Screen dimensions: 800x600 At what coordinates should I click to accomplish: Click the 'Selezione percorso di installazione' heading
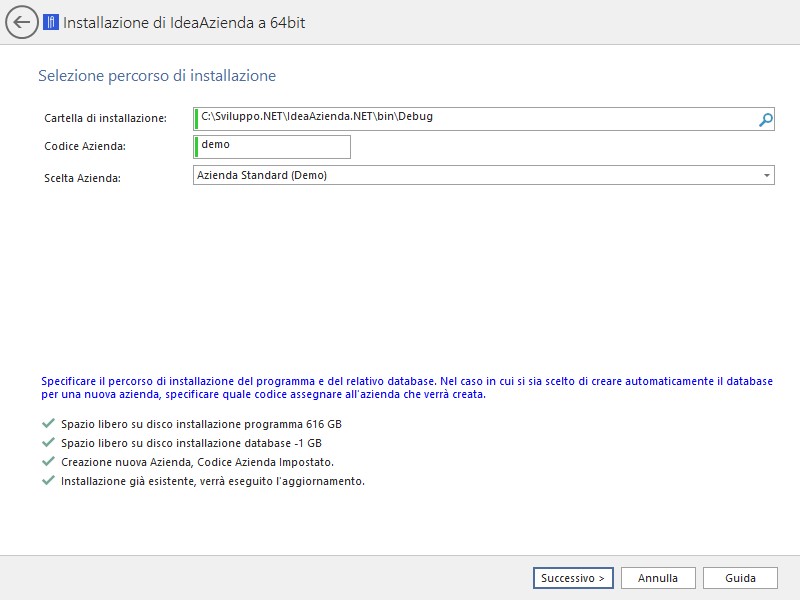point(157,76)
